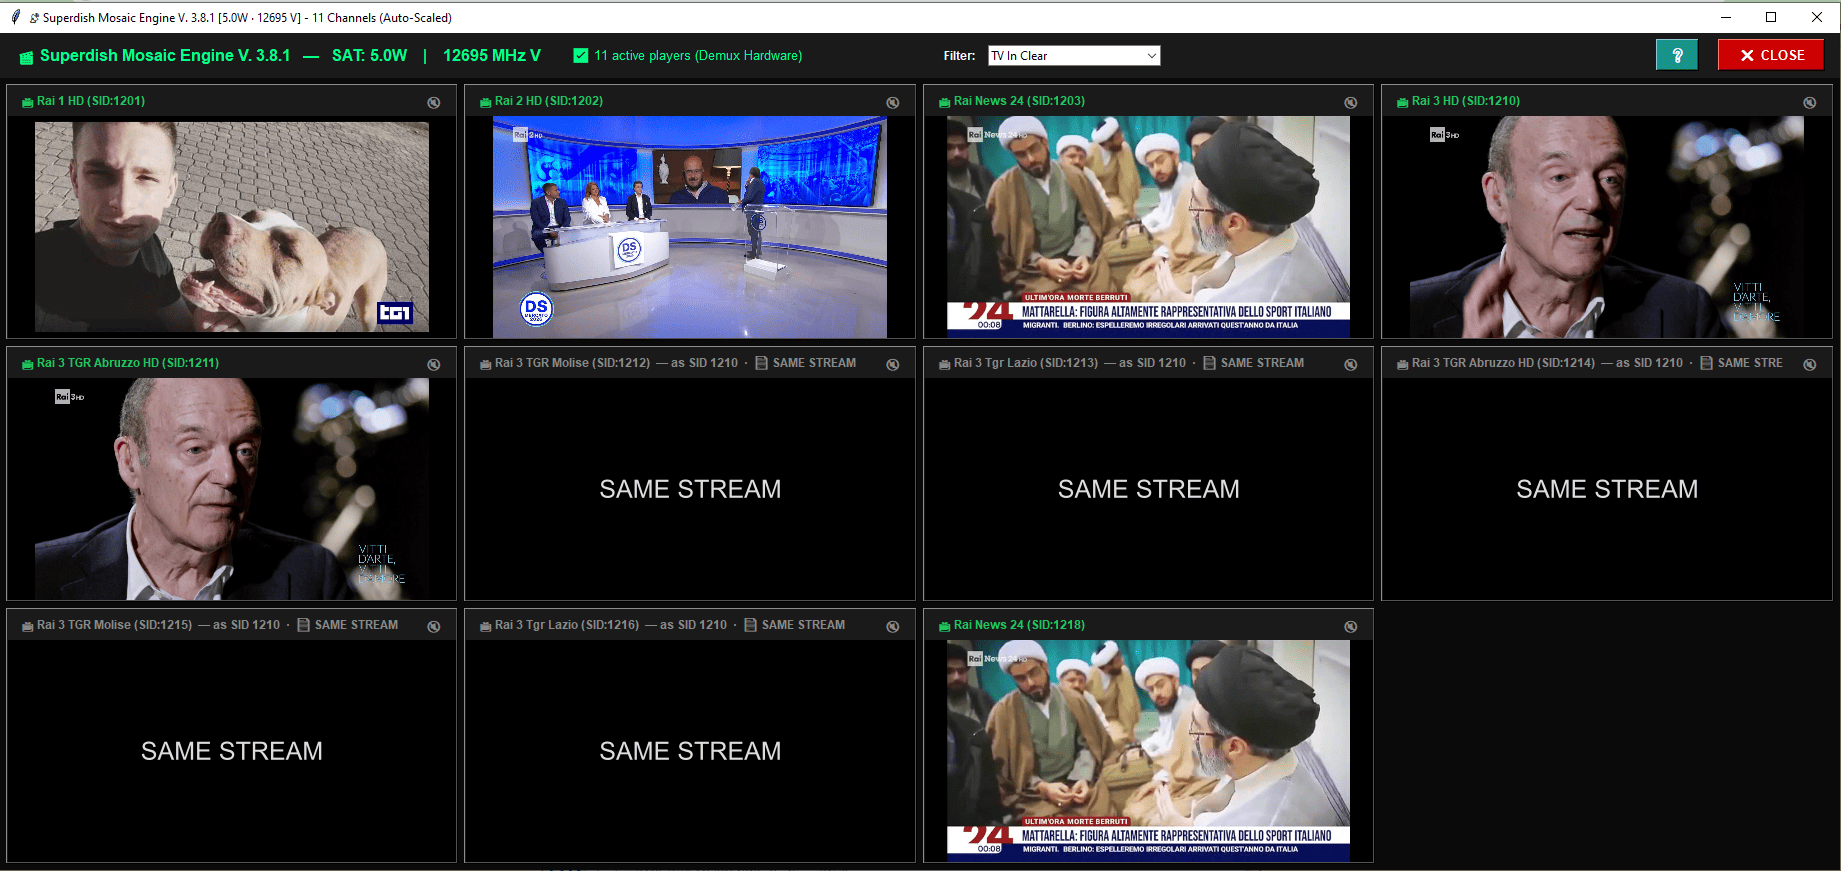Screen dimensions: 1841x871
Task: Click SAME STREAM placeholder in Rai 3 TGR Abruzzo SID:1214
Action: point(1607,489)
